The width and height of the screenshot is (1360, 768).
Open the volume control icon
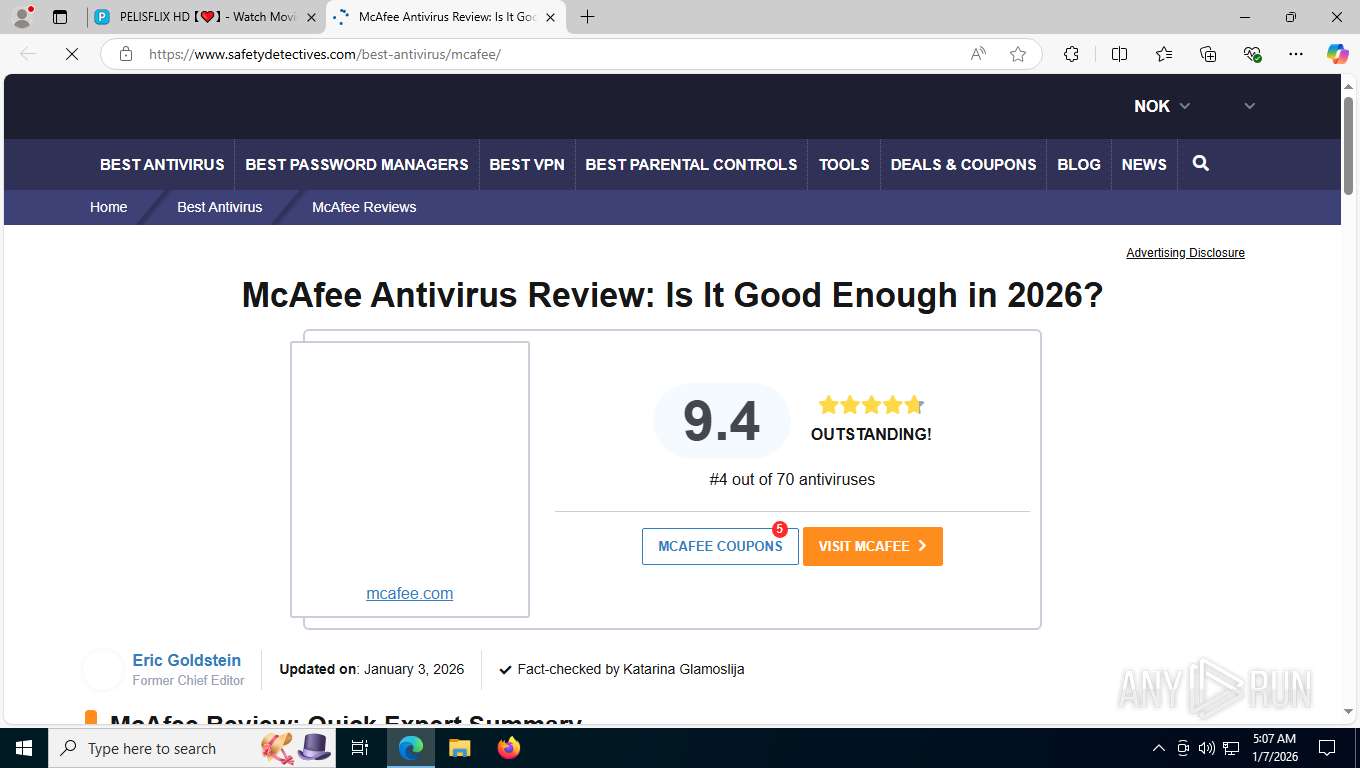(1206, 748)
